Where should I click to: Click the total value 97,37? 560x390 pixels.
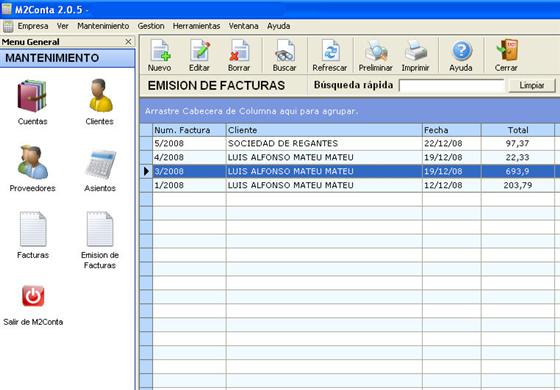click(518, 144)
